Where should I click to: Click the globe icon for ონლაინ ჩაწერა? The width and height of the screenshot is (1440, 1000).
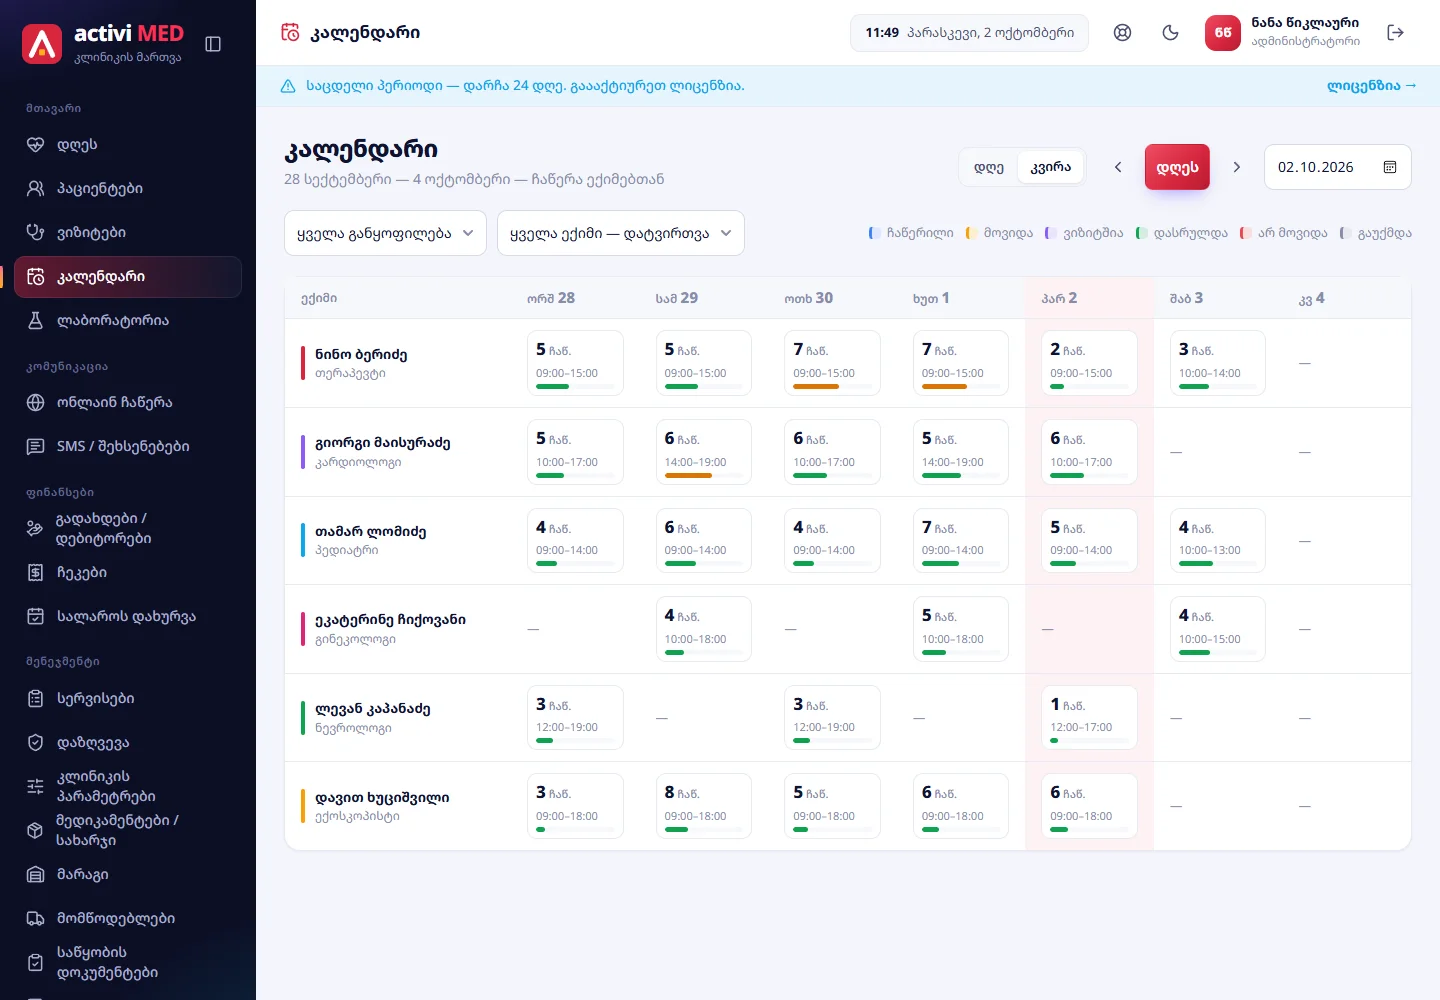(36, 403)
